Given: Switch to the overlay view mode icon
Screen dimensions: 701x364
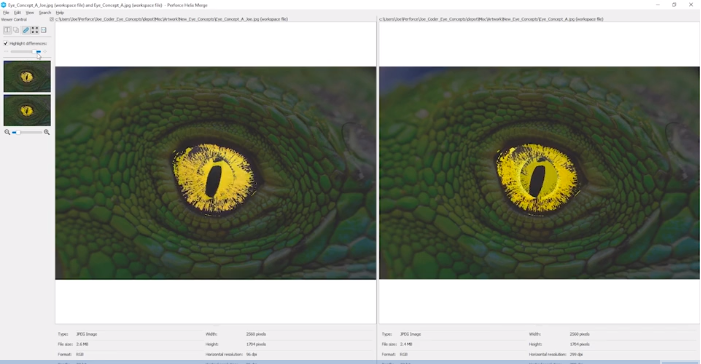Looking at the screenshot, I should coord(16,30).
